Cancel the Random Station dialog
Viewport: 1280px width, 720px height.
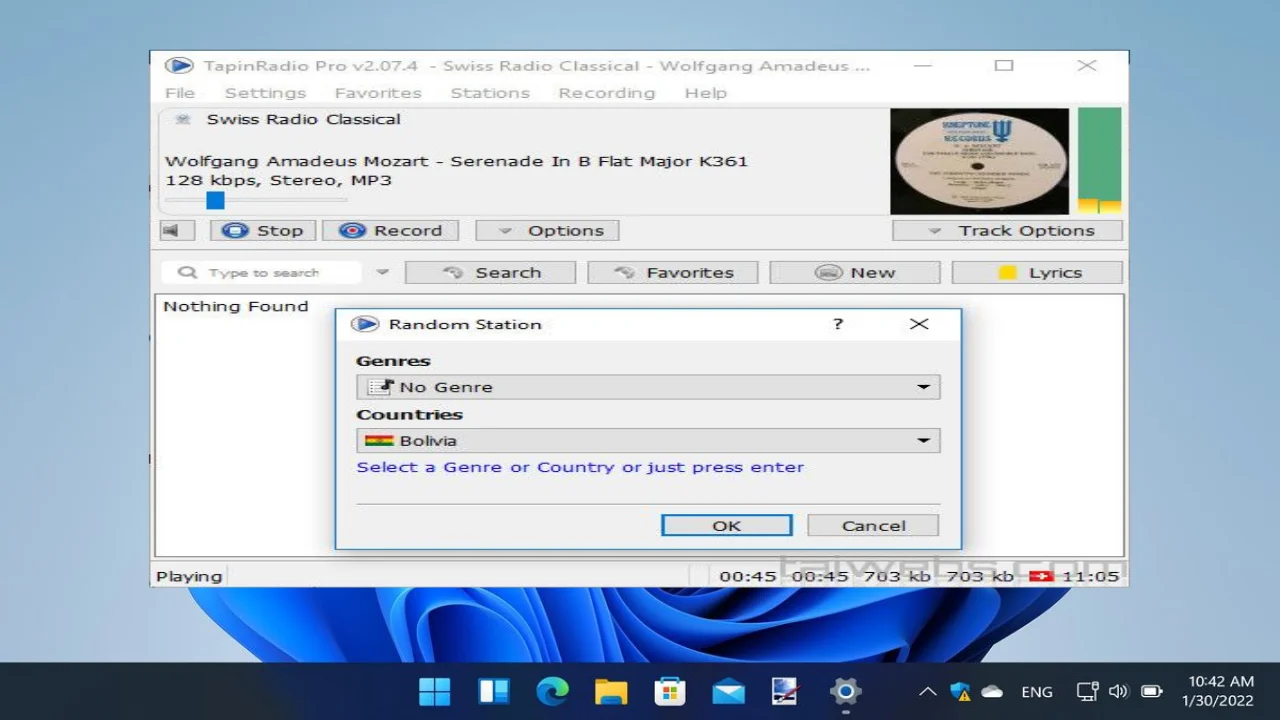point(873,526)
